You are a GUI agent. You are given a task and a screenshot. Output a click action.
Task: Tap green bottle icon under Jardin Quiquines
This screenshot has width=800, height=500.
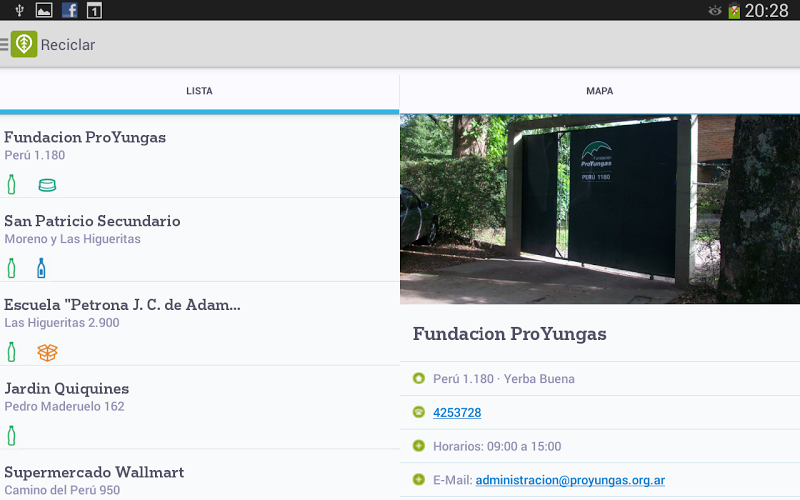click(11, 435)
